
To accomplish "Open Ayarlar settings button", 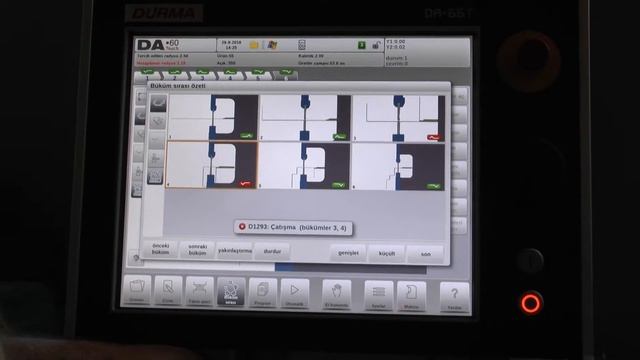I will [378, 295].
